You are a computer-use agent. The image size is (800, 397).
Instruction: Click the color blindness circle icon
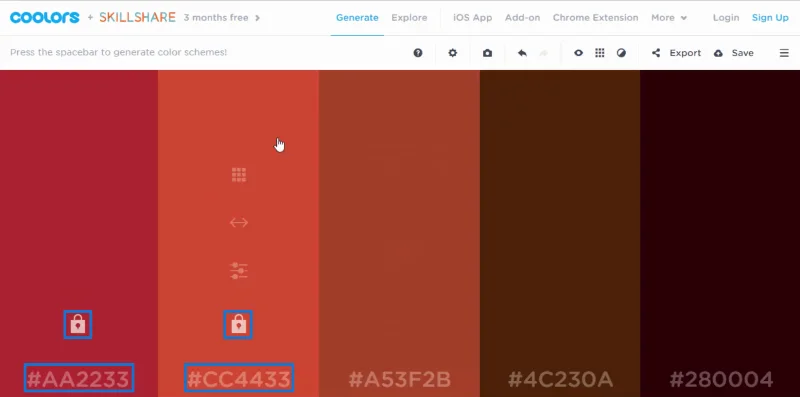pyautogui.click(x=621, y=53)
